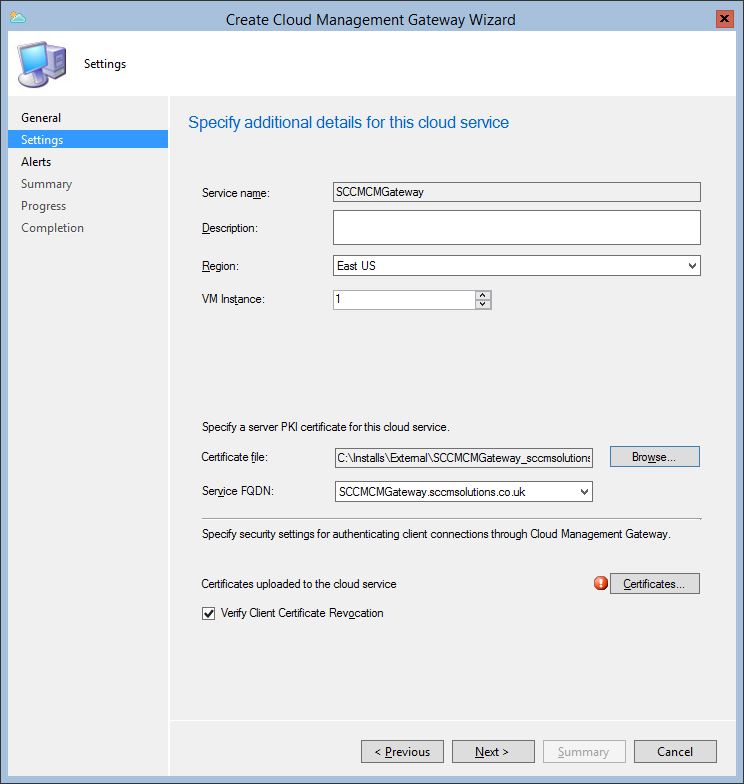
Task: Close the wizard with the red X button
Action: (724, 19)
